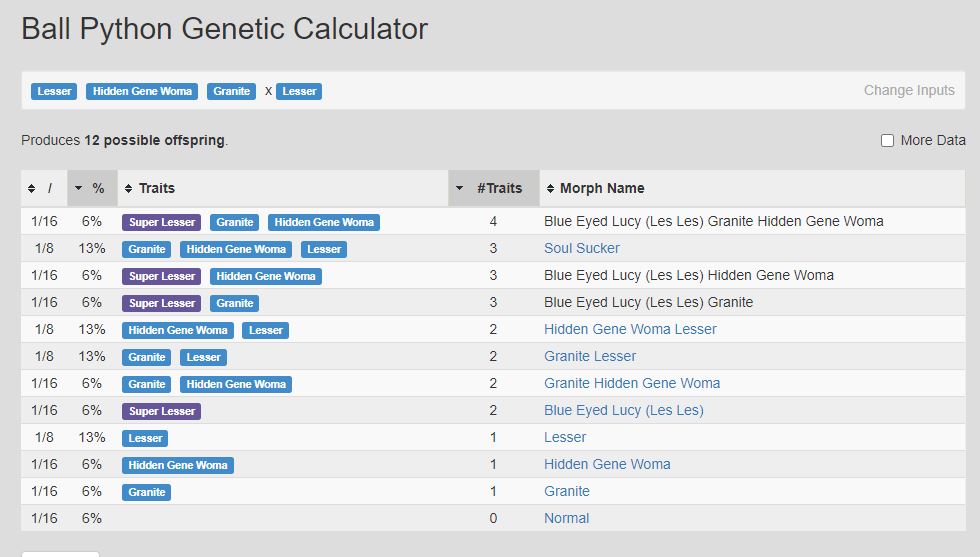Click the Change Inputs link
This screenshot has width=980, height=557.
(909, 90)
